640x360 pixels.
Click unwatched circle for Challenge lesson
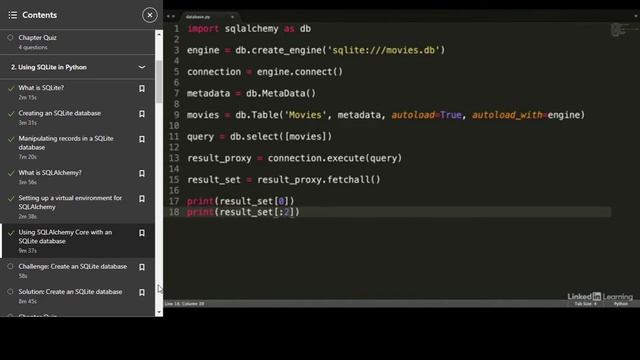pyautogui.click(x=10, y=267)
